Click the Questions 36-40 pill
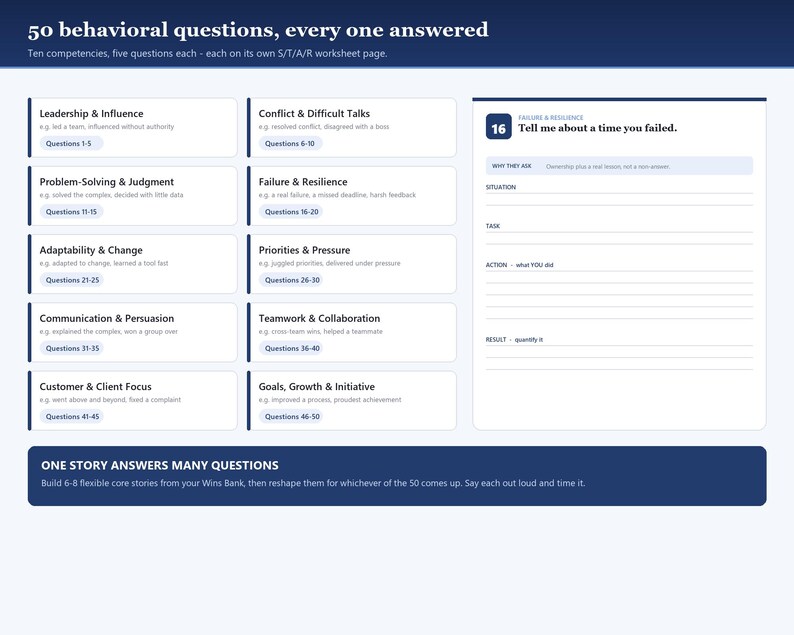The image size is (794, 635). click(292, 348)
